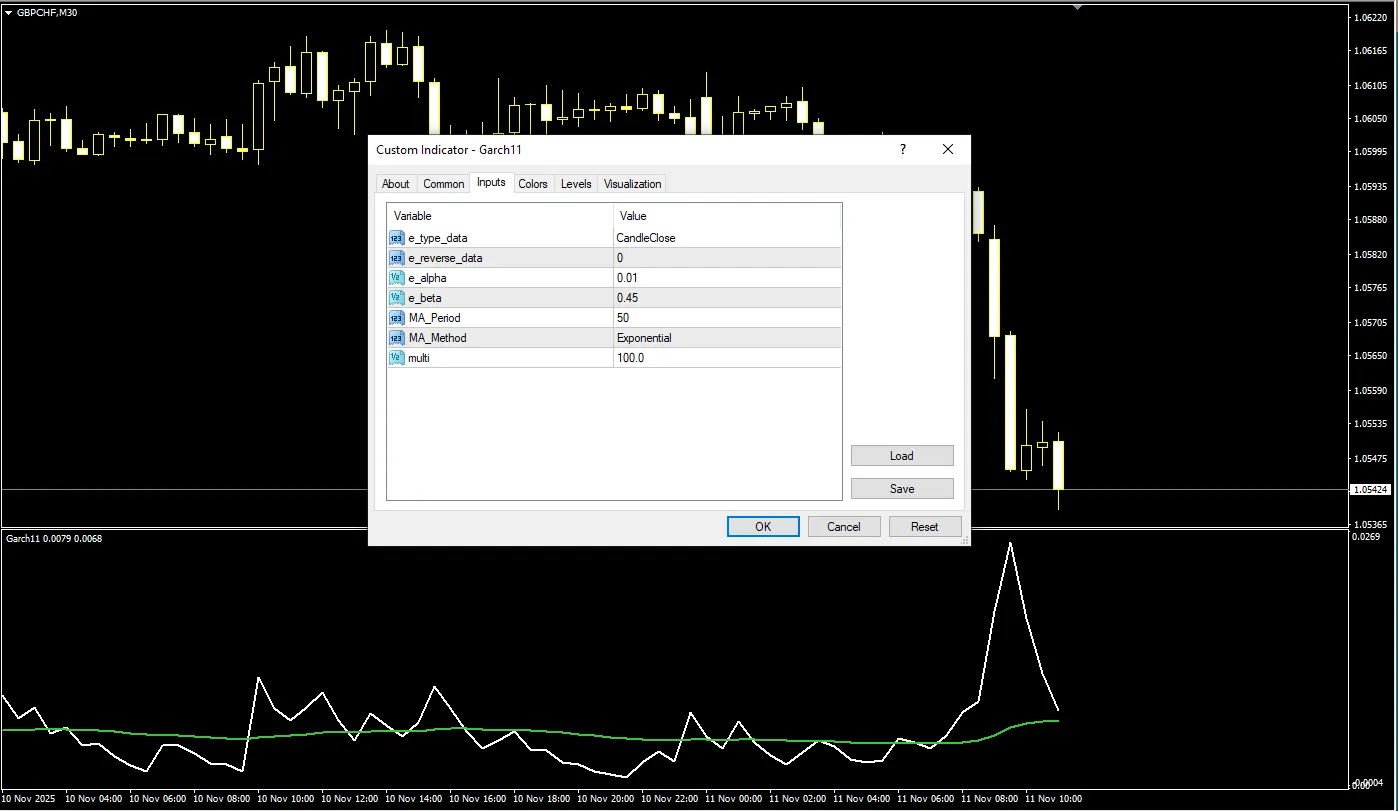
Task: Switch to the Colors tab
Action: pyautogui.click(x=533, y=184)
